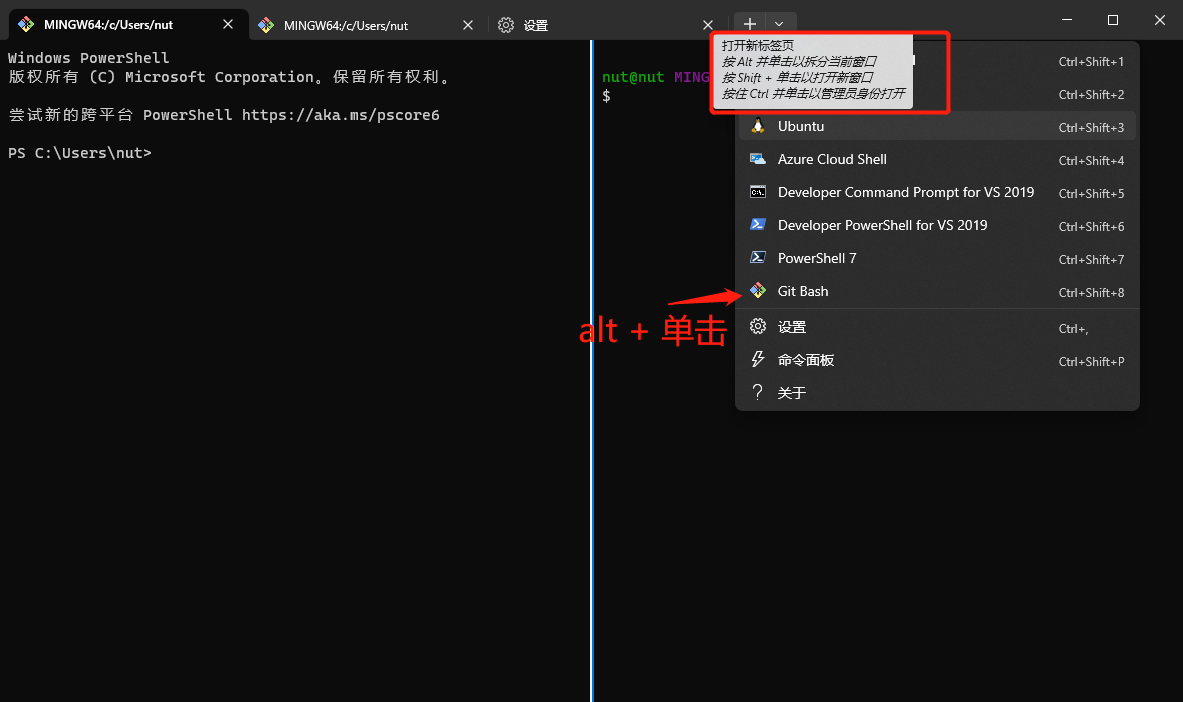Close the second MINGW64 tab
Screen dimensions: 1183x702
(468, 25)
